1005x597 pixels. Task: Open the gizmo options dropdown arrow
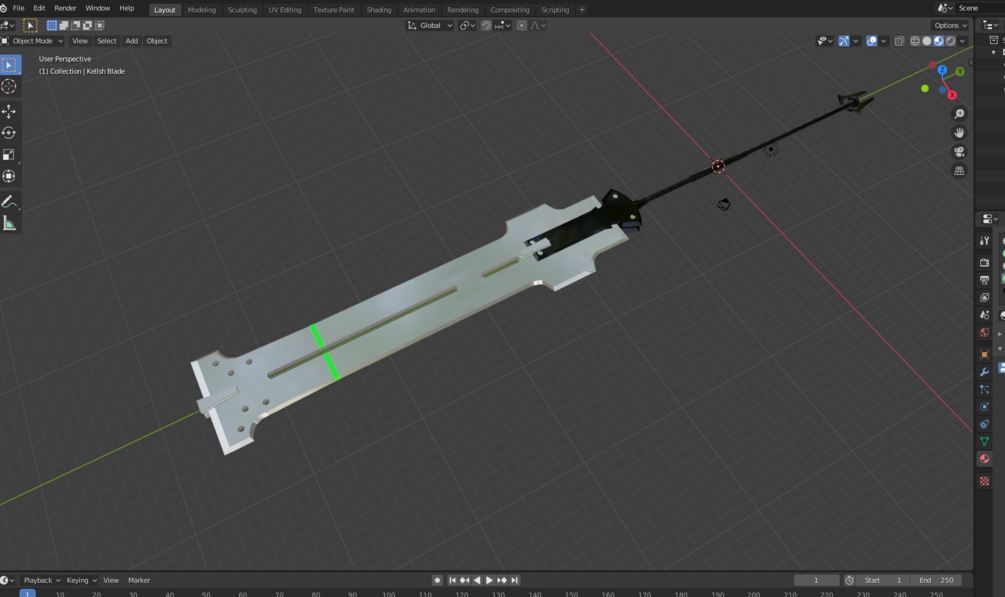click(856, 41)
